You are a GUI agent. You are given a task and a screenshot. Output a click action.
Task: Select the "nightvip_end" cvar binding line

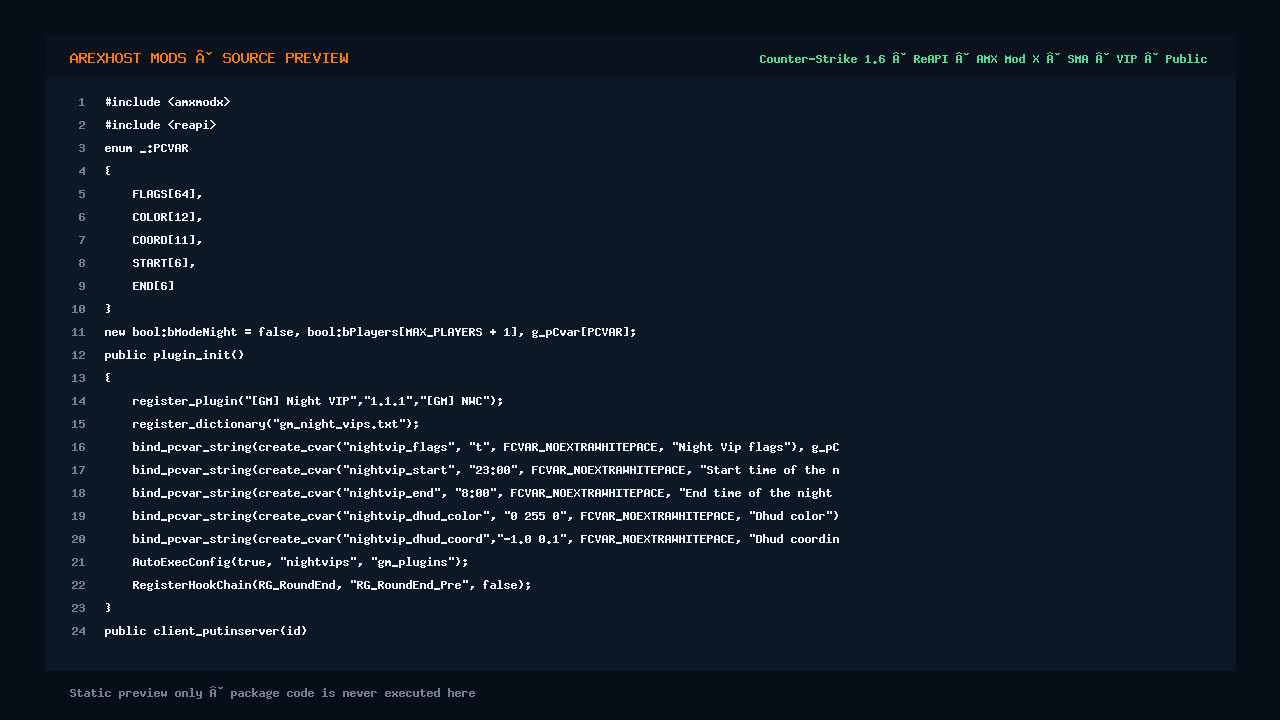(x=483, y=493)
